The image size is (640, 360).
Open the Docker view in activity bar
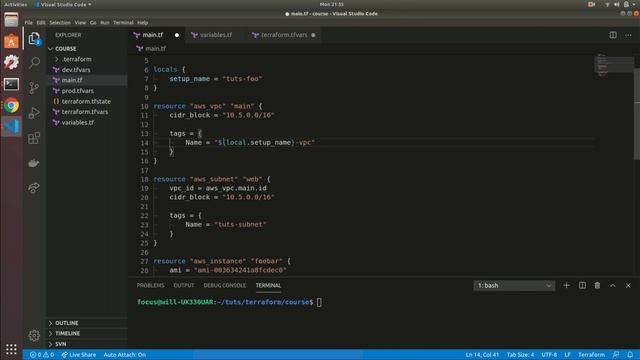coord(34,163)
